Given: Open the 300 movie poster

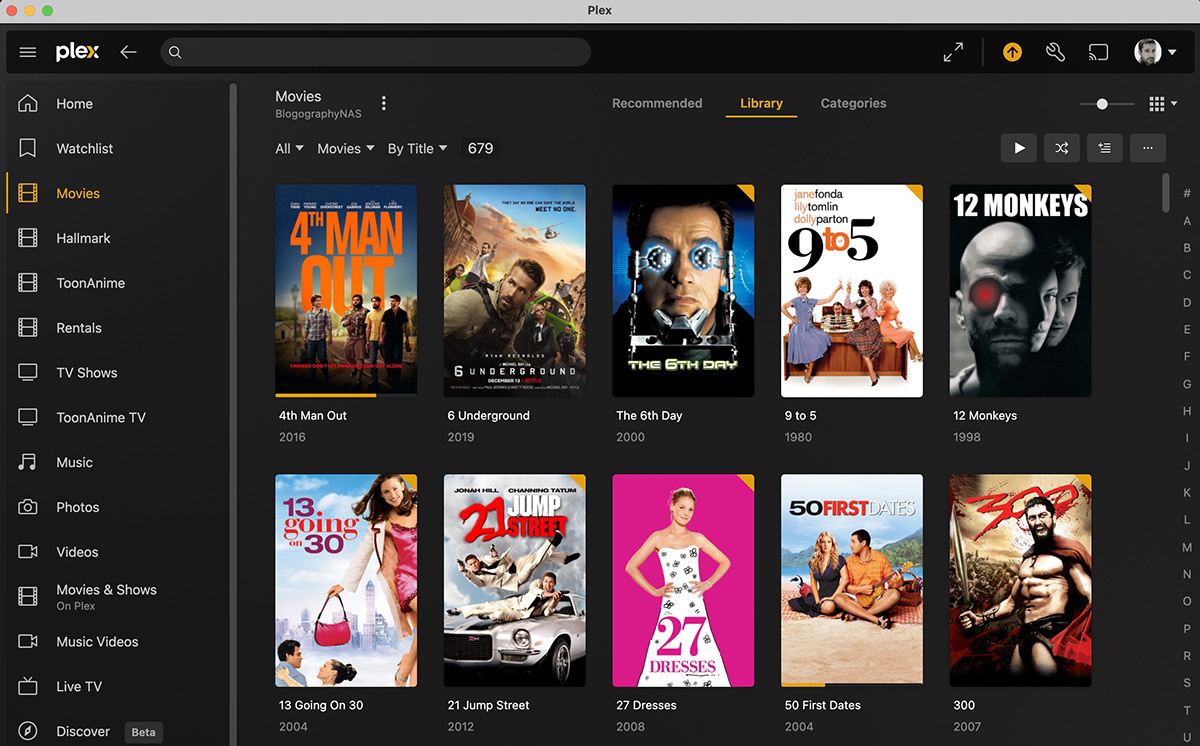Looking at the screenshot, I should click(x=1020, y=580).
